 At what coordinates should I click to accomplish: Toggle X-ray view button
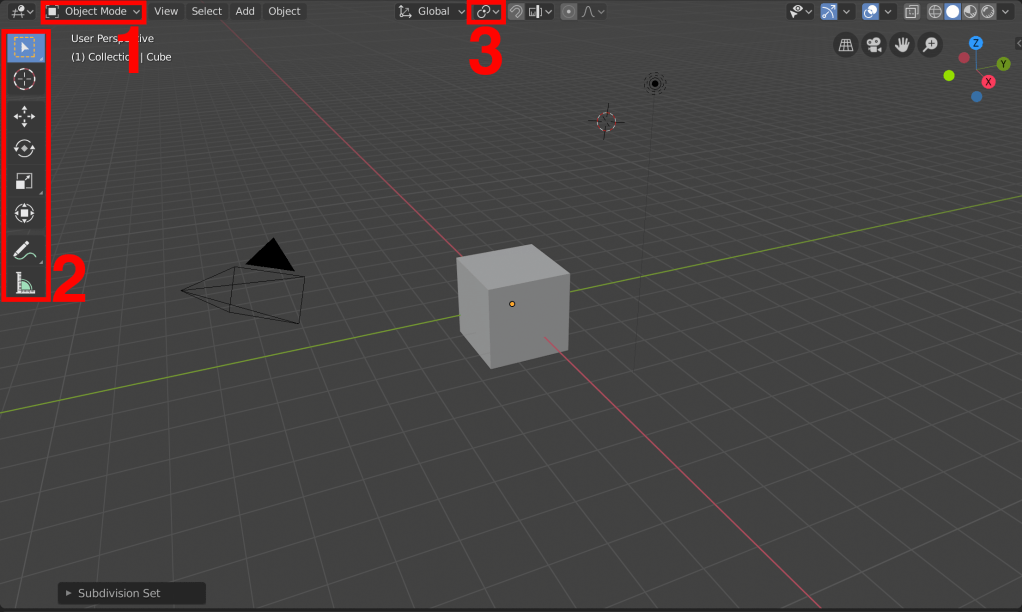coord(912,12)
